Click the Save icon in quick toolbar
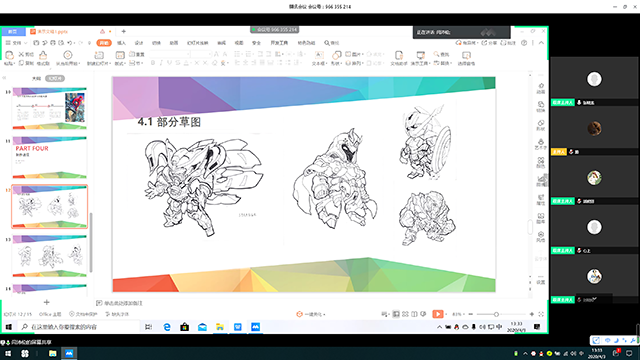The image size is (640, 360). tap(36, 43)
